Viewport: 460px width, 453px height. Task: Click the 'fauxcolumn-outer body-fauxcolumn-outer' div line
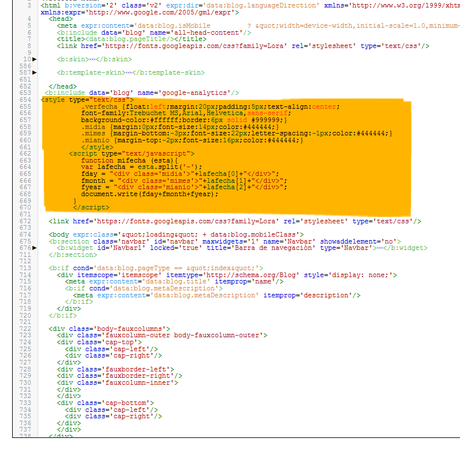(162, 336)
